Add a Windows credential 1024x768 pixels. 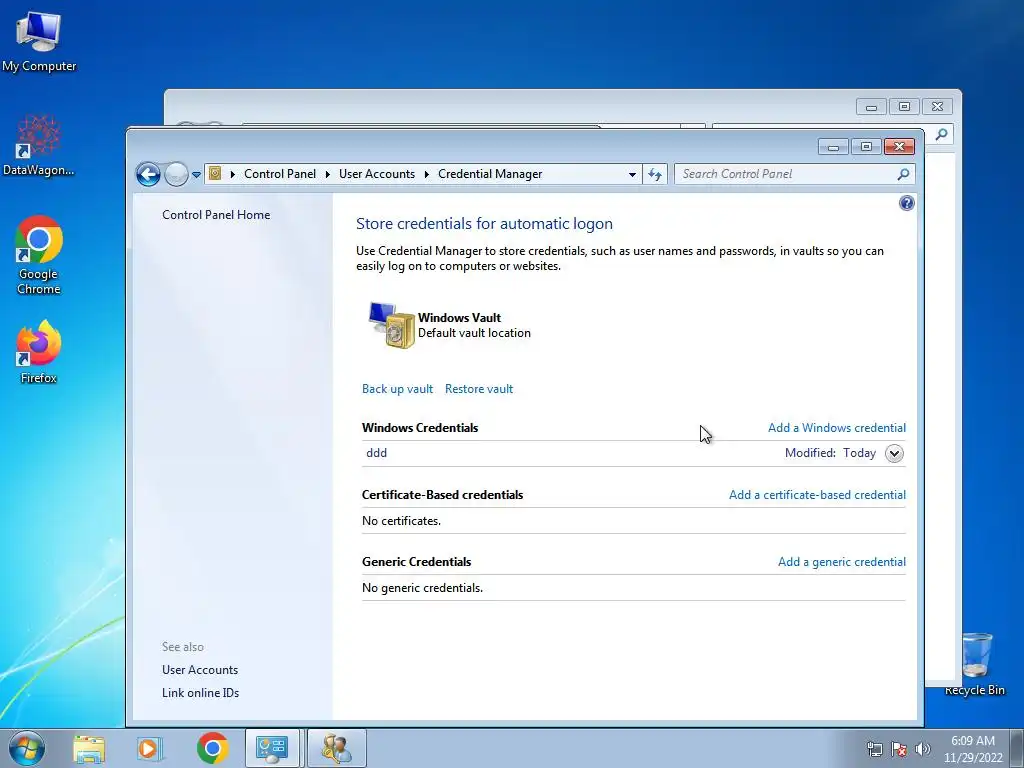coord(837,428)
